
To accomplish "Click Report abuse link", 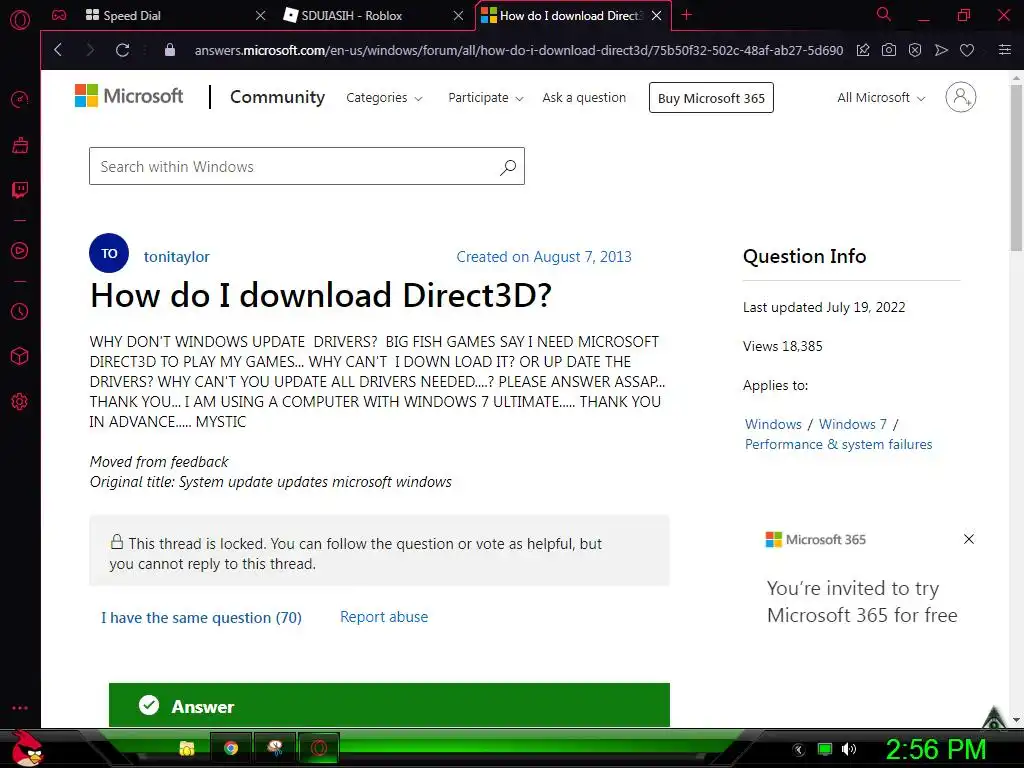I will tap(384, 617).
